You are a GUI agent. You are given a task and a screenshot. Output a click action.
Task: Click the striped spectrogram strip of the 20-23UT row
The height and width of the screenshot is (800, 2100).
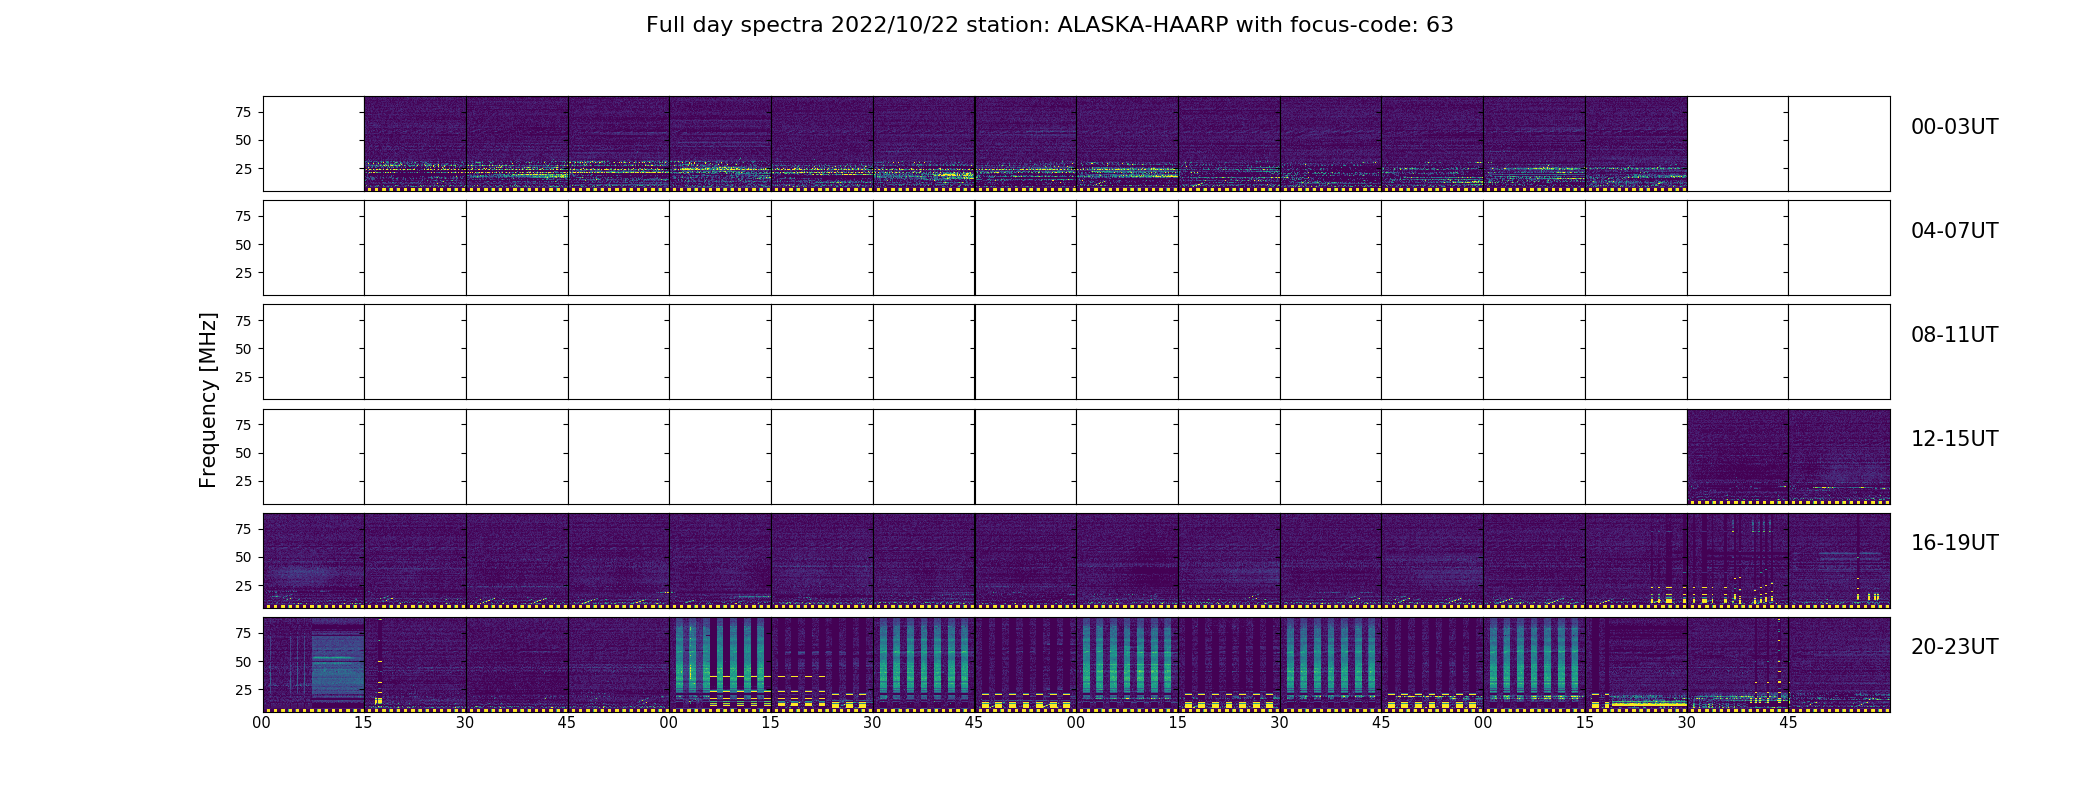coord(1076,665)
